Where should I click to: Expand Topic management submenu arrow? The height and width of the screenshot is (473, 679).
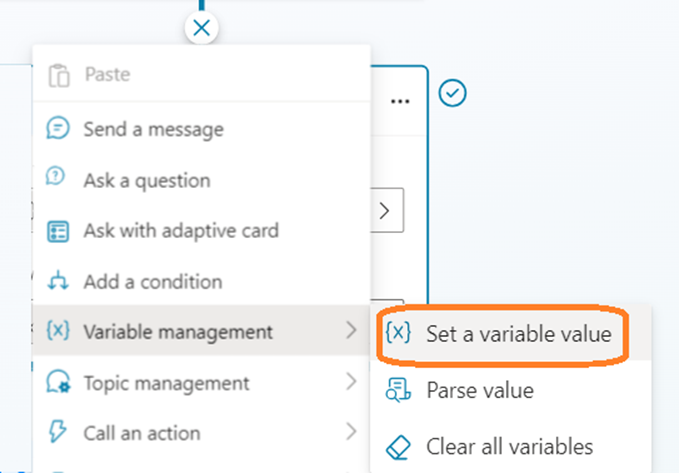pyautogui.click(x=351, y=382)
